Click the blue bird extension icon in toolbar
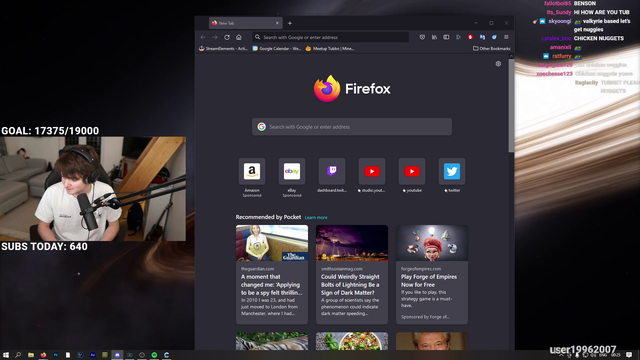The height and width of the screenshot is (360, 640). coord(494,37)
